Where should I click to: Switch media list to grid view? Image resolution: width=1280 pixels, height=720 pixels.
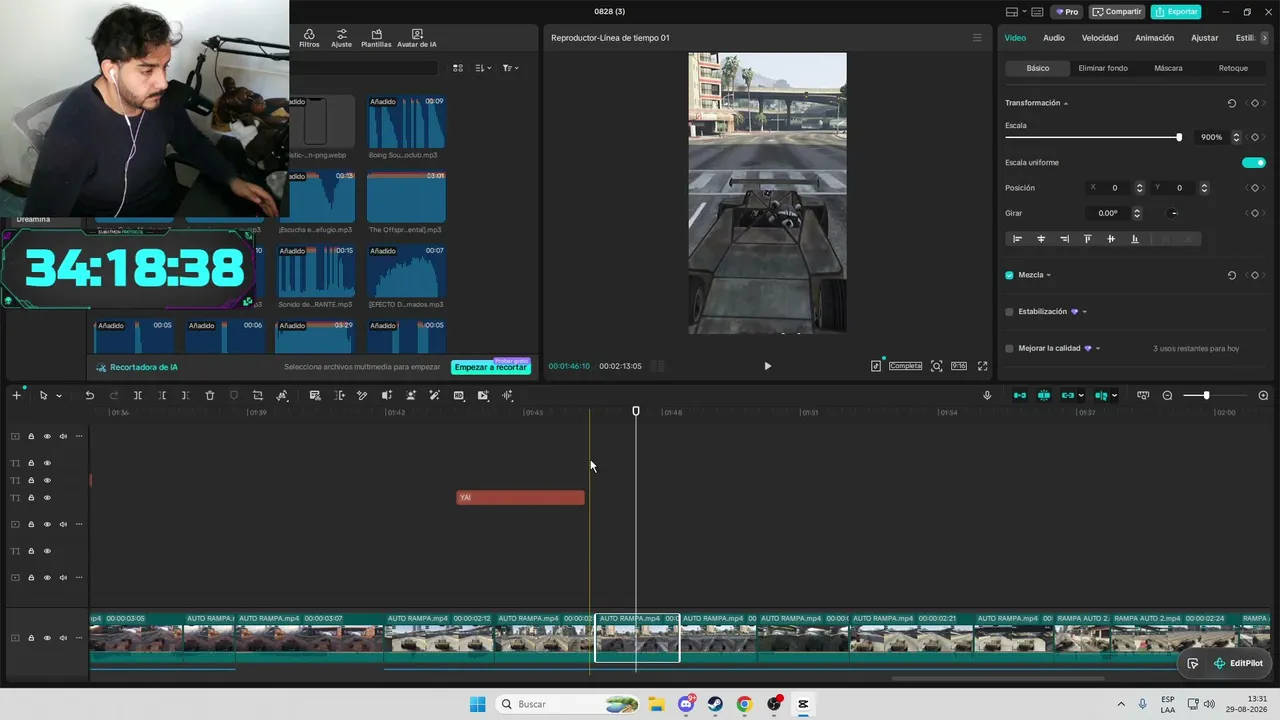click(x=458, y=68)
